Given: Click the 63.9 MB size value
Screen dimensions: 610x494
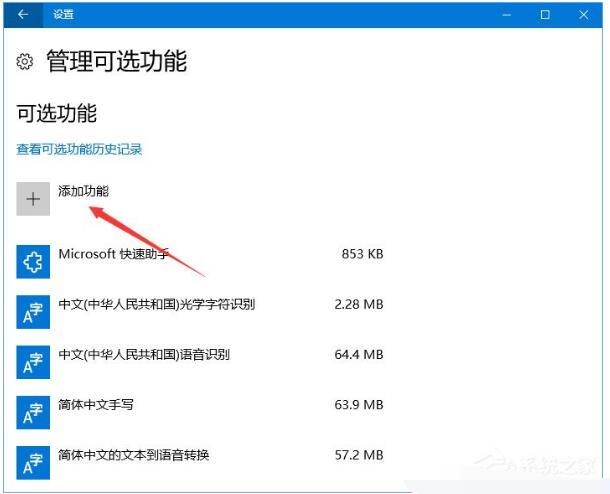Looking at the screenshot, I should 359,405.
